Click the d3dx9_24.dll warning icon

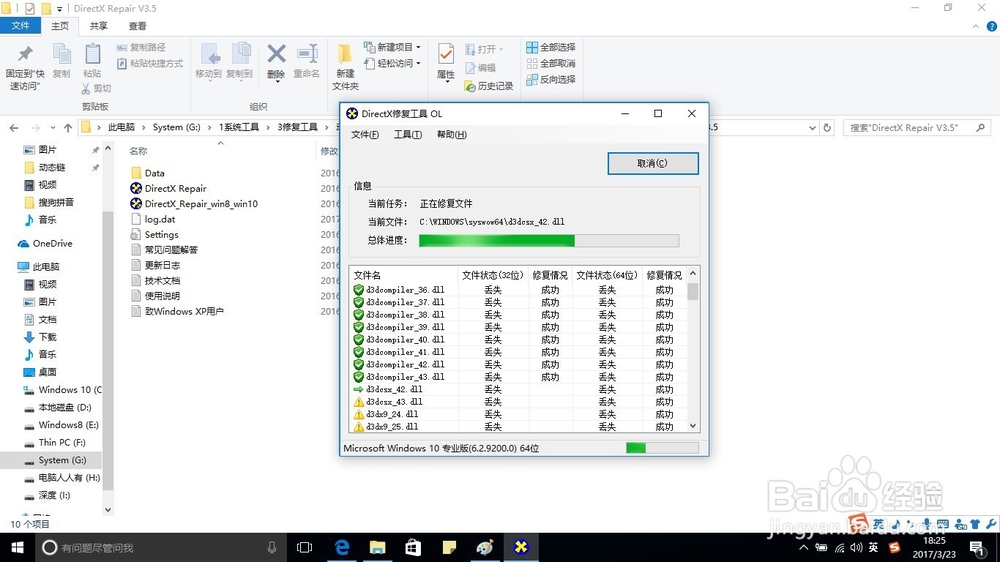[358, 414]
